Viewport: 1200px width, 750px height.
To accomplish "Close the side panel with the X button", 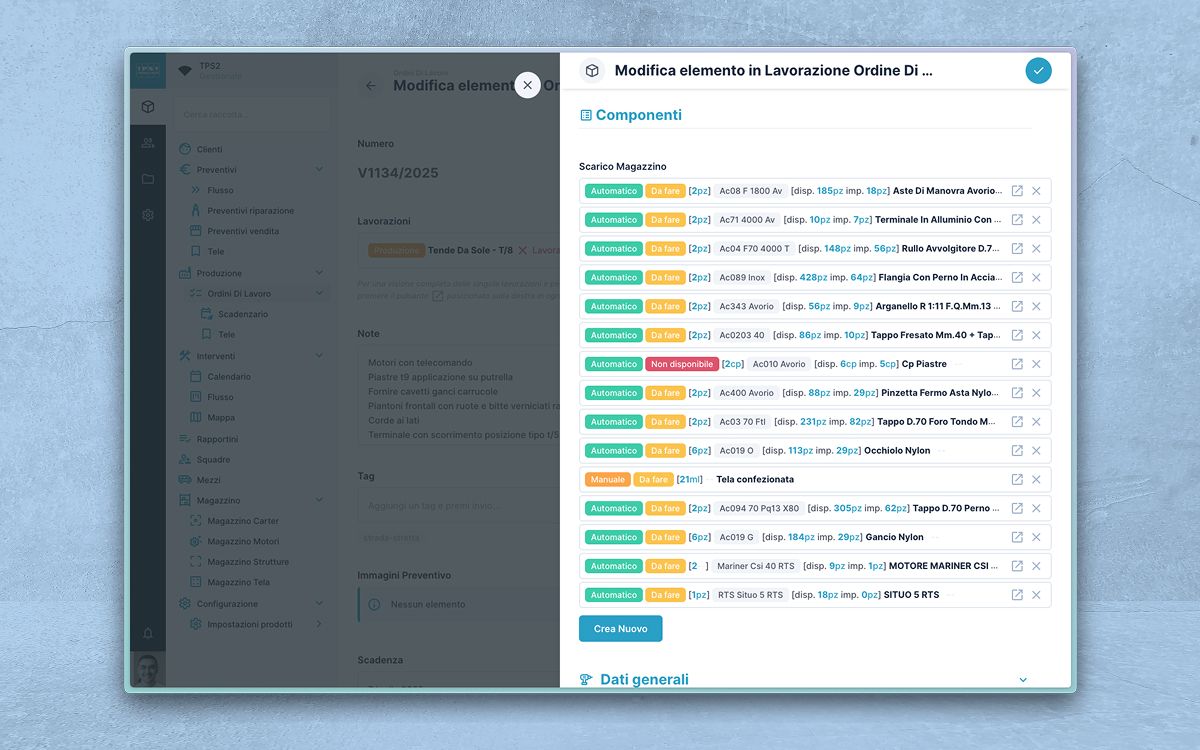I will pyautogui.click(x=527, y=85).
